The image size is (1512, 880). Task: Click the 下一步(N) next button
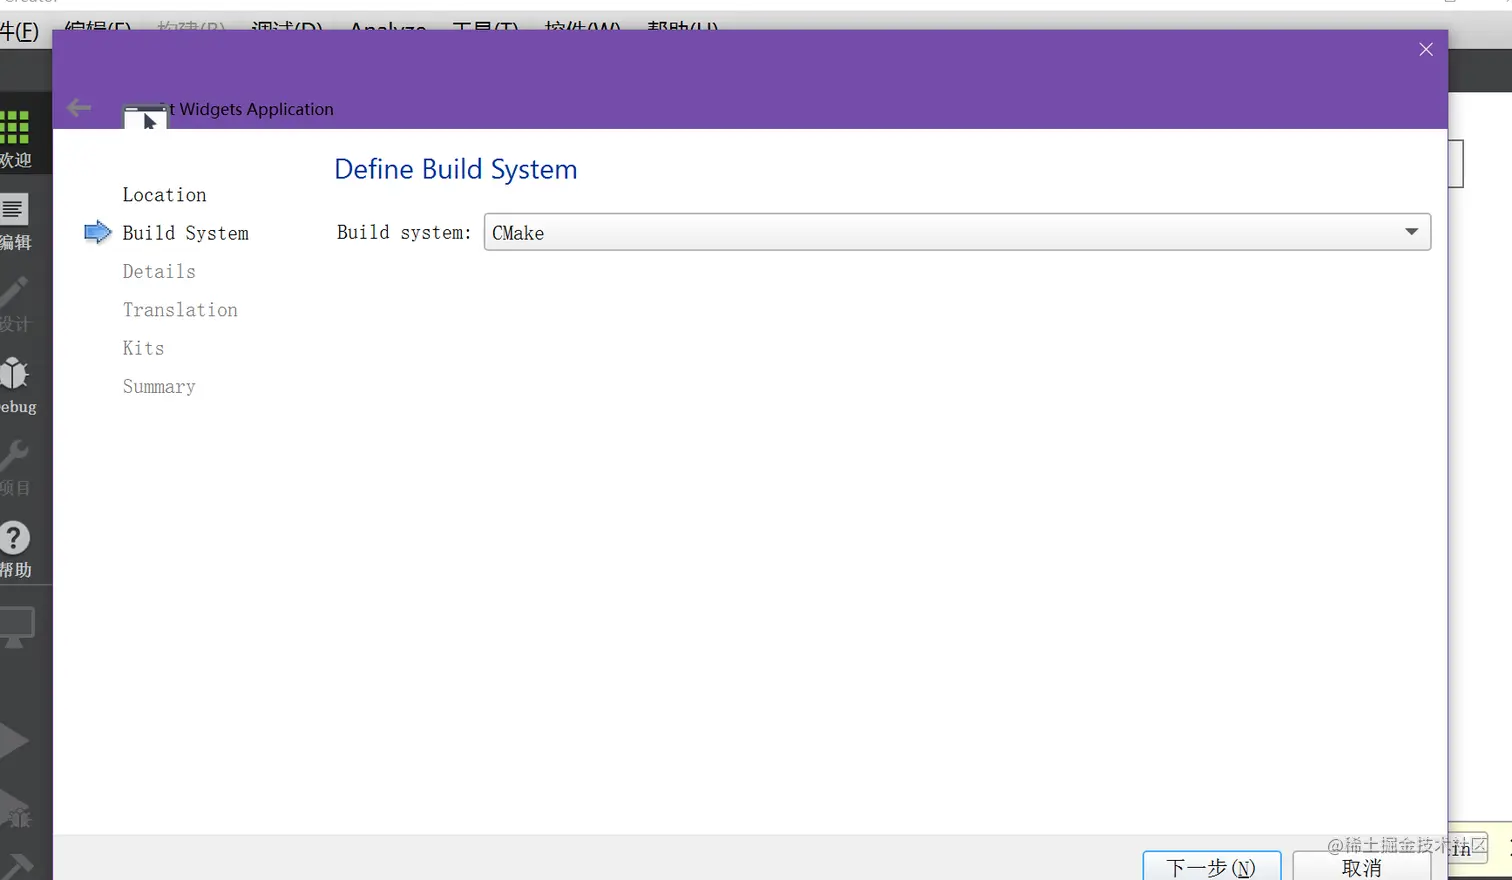click(1211, 866)
